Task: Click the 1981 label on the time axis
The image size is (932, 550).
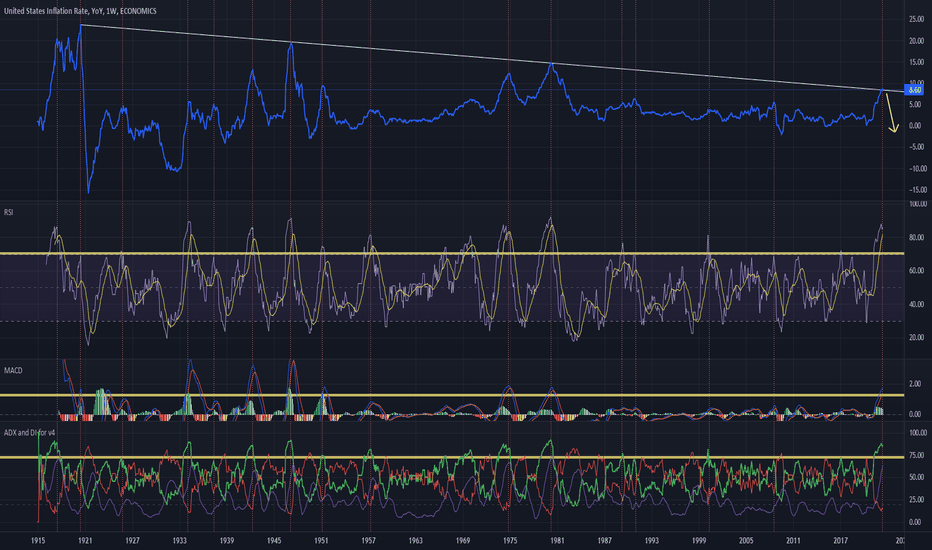Action: click(x=557, y=540)
